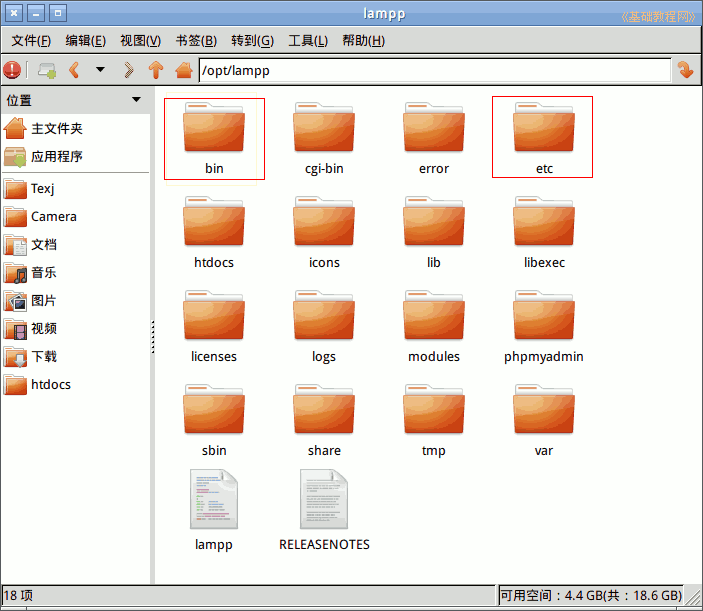Image resolution: width=703 pixels, height=611 pixels.
Task: Open the 文件(F) menu
Action: (31, 41)
